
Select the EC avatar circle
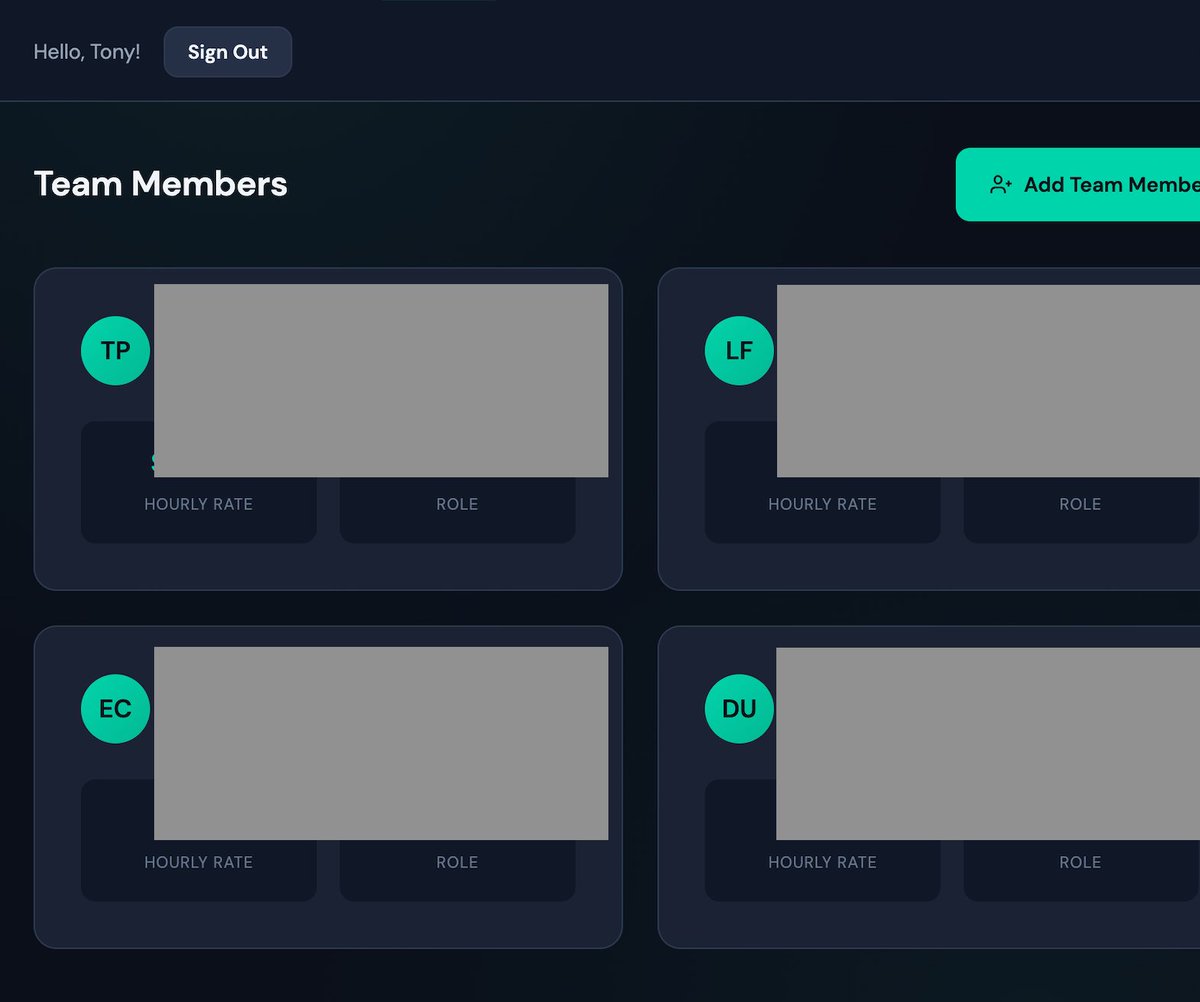click(x=115, y=709)
